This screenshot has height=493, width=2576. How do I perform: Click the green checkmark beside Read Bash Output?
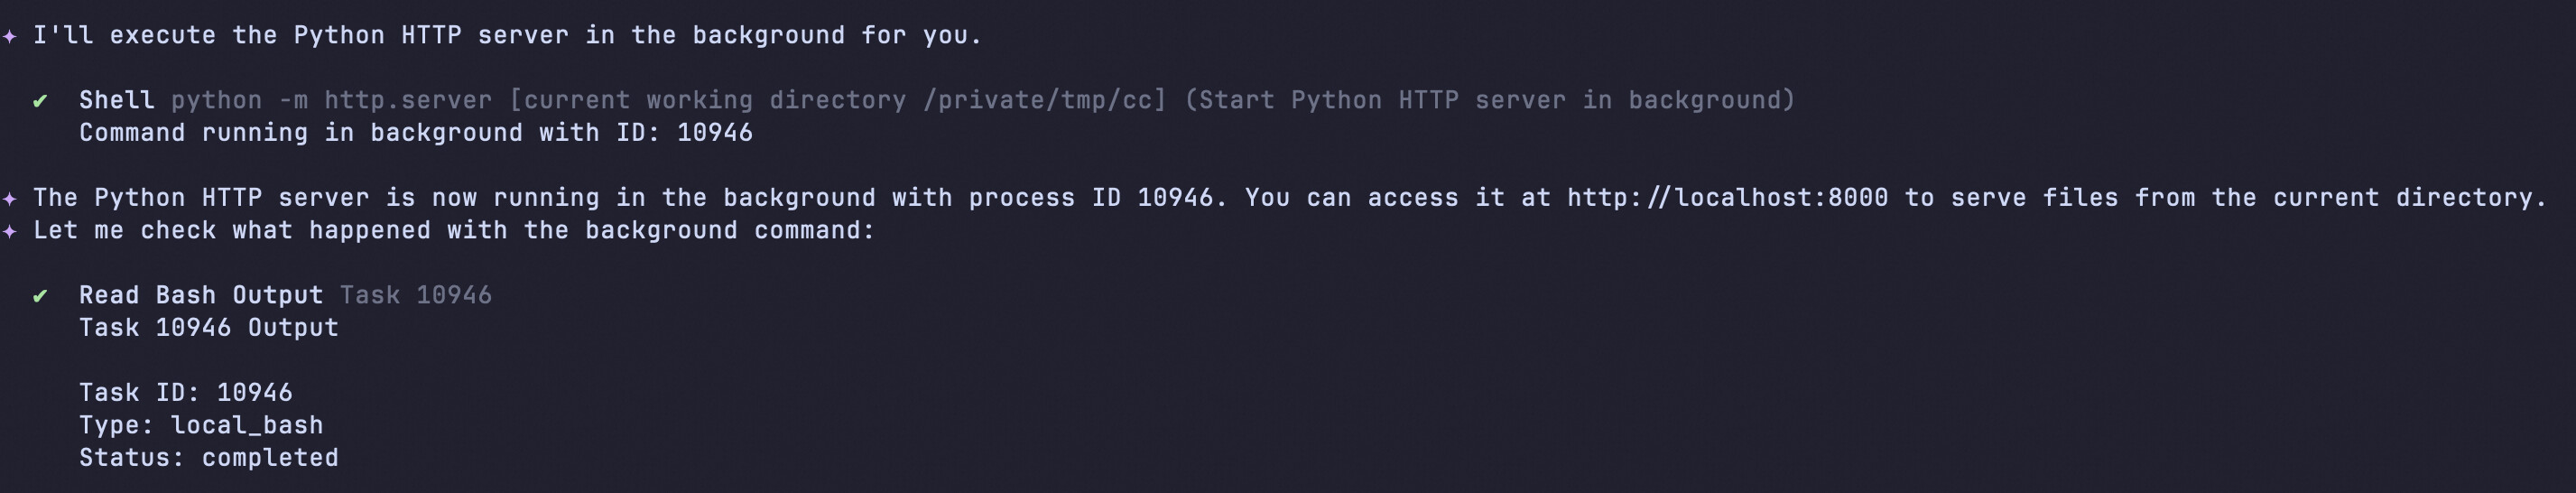tap(40, 295)
